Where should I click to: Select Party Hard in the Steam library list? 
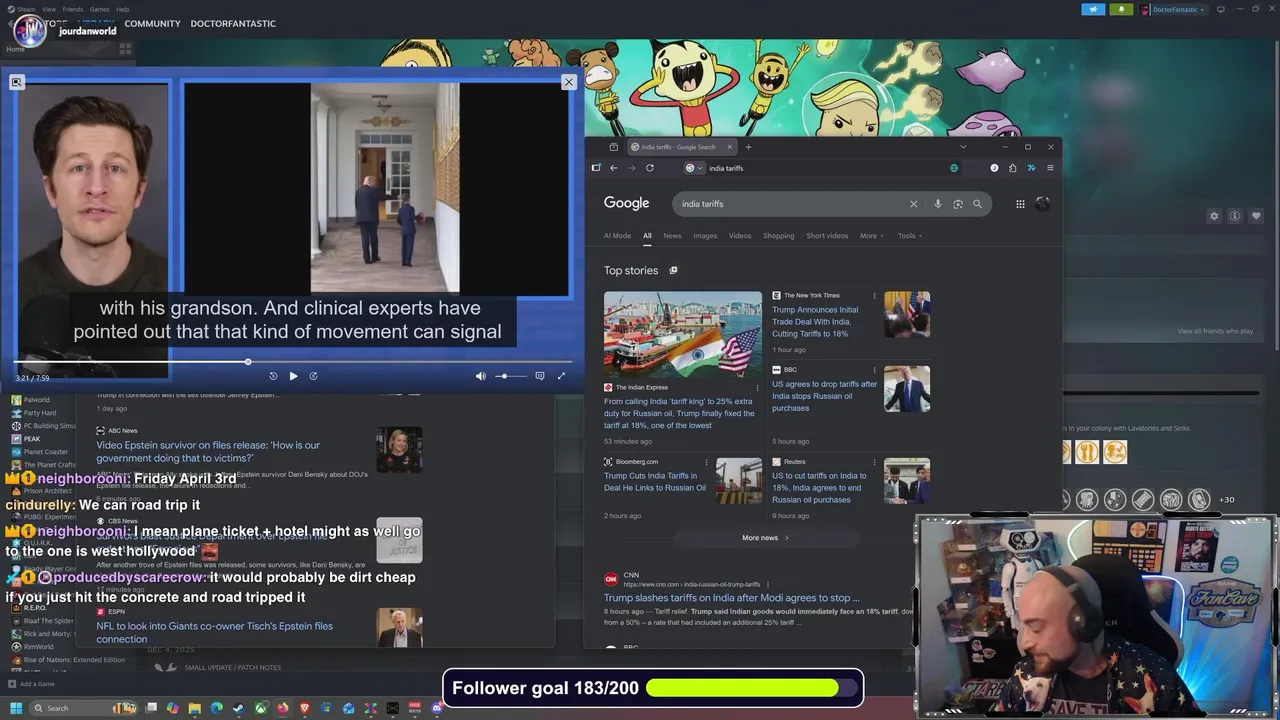40,413
